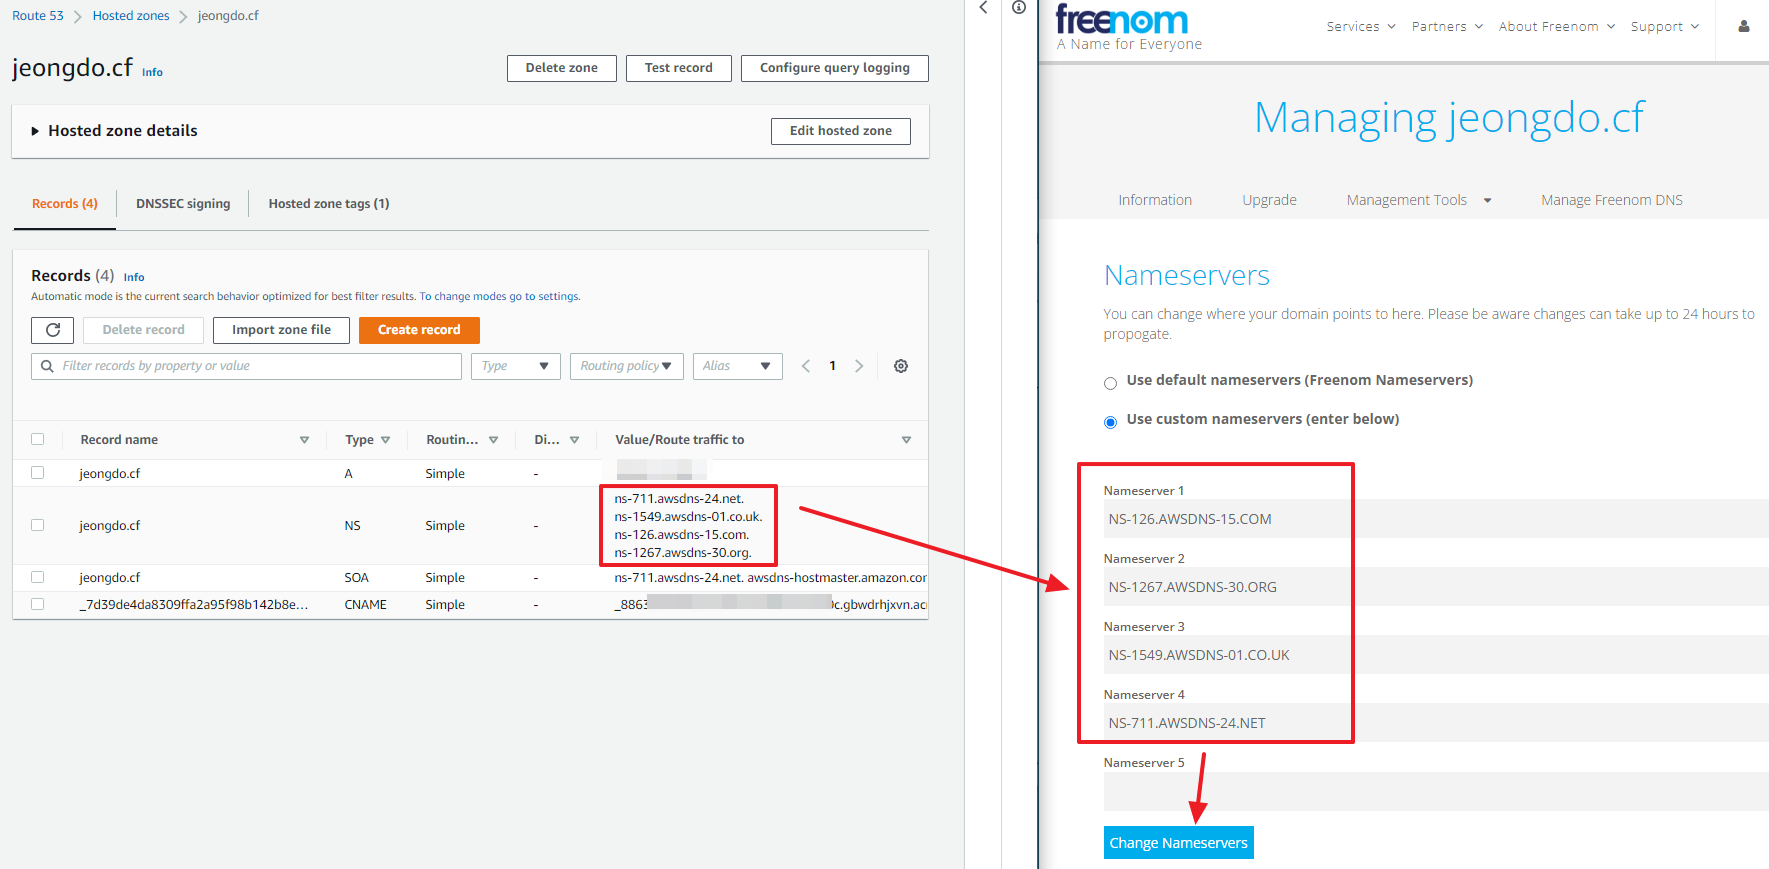Open the Routing policy filter dropdown
This screenshot has width=1769, height=869.
[627, 366]
